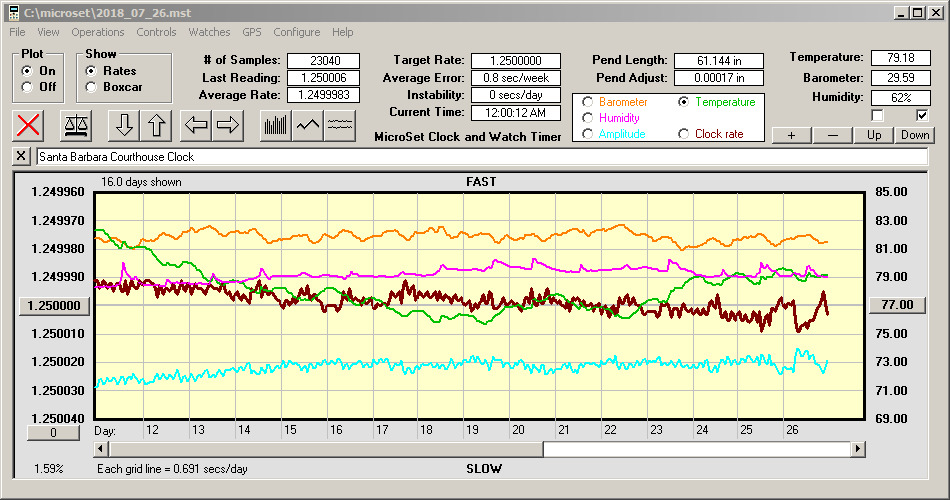This screenshot has width=950, height=500.
Task: Select the Temperature trace radio button
Action: click(x=683, y=102)
